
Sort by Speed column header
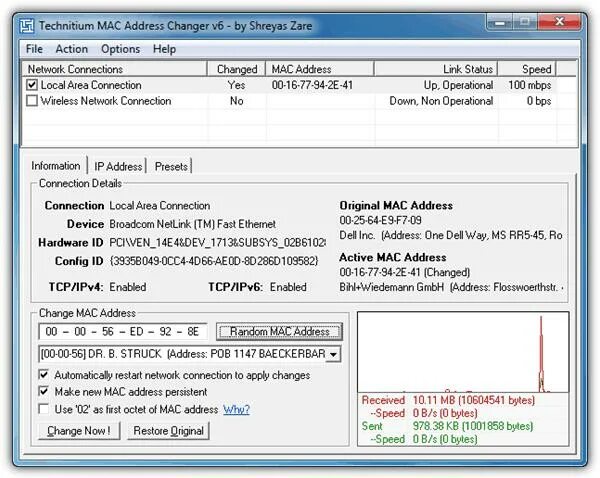[527, 69]
